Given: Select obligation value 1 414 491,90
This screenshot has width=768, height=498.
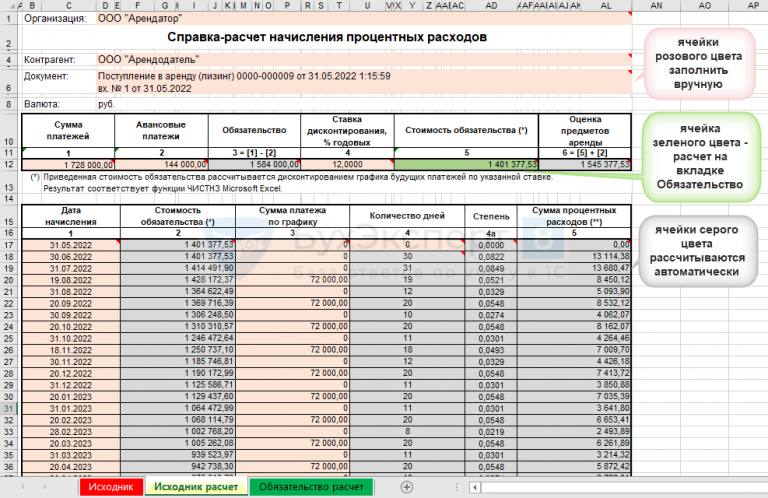Looking at the screenshot, I should (x=178, y=268).
